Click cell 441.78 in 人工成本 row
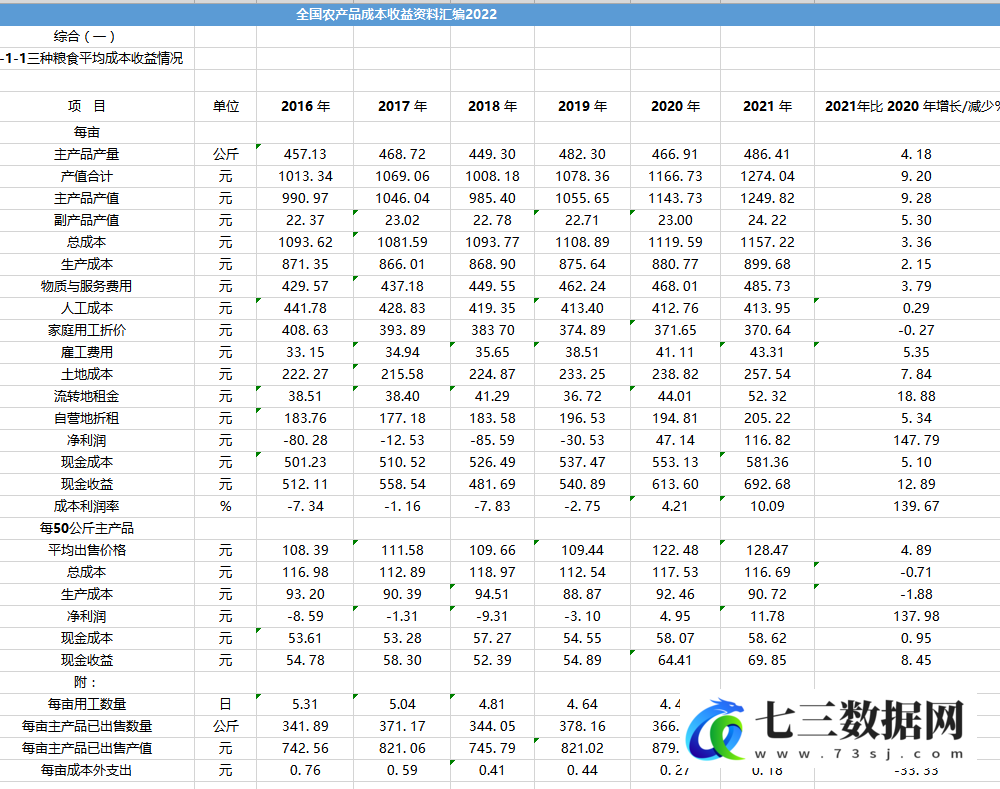 coord(305,308)
